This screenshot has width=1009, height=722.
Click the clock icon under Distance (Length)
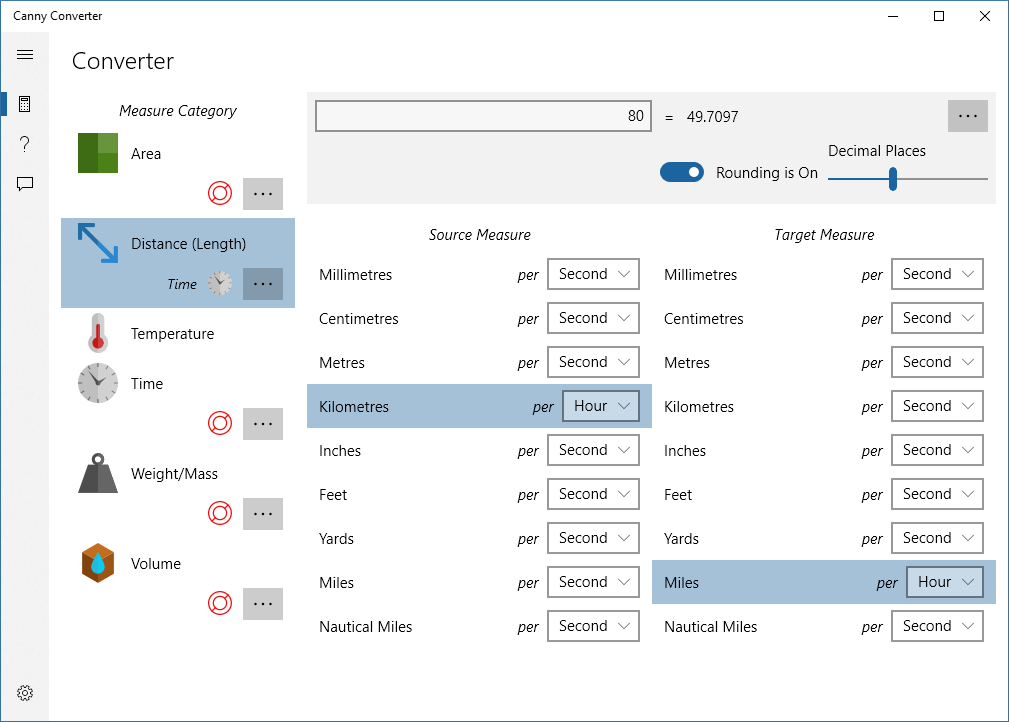pos(220,284)
